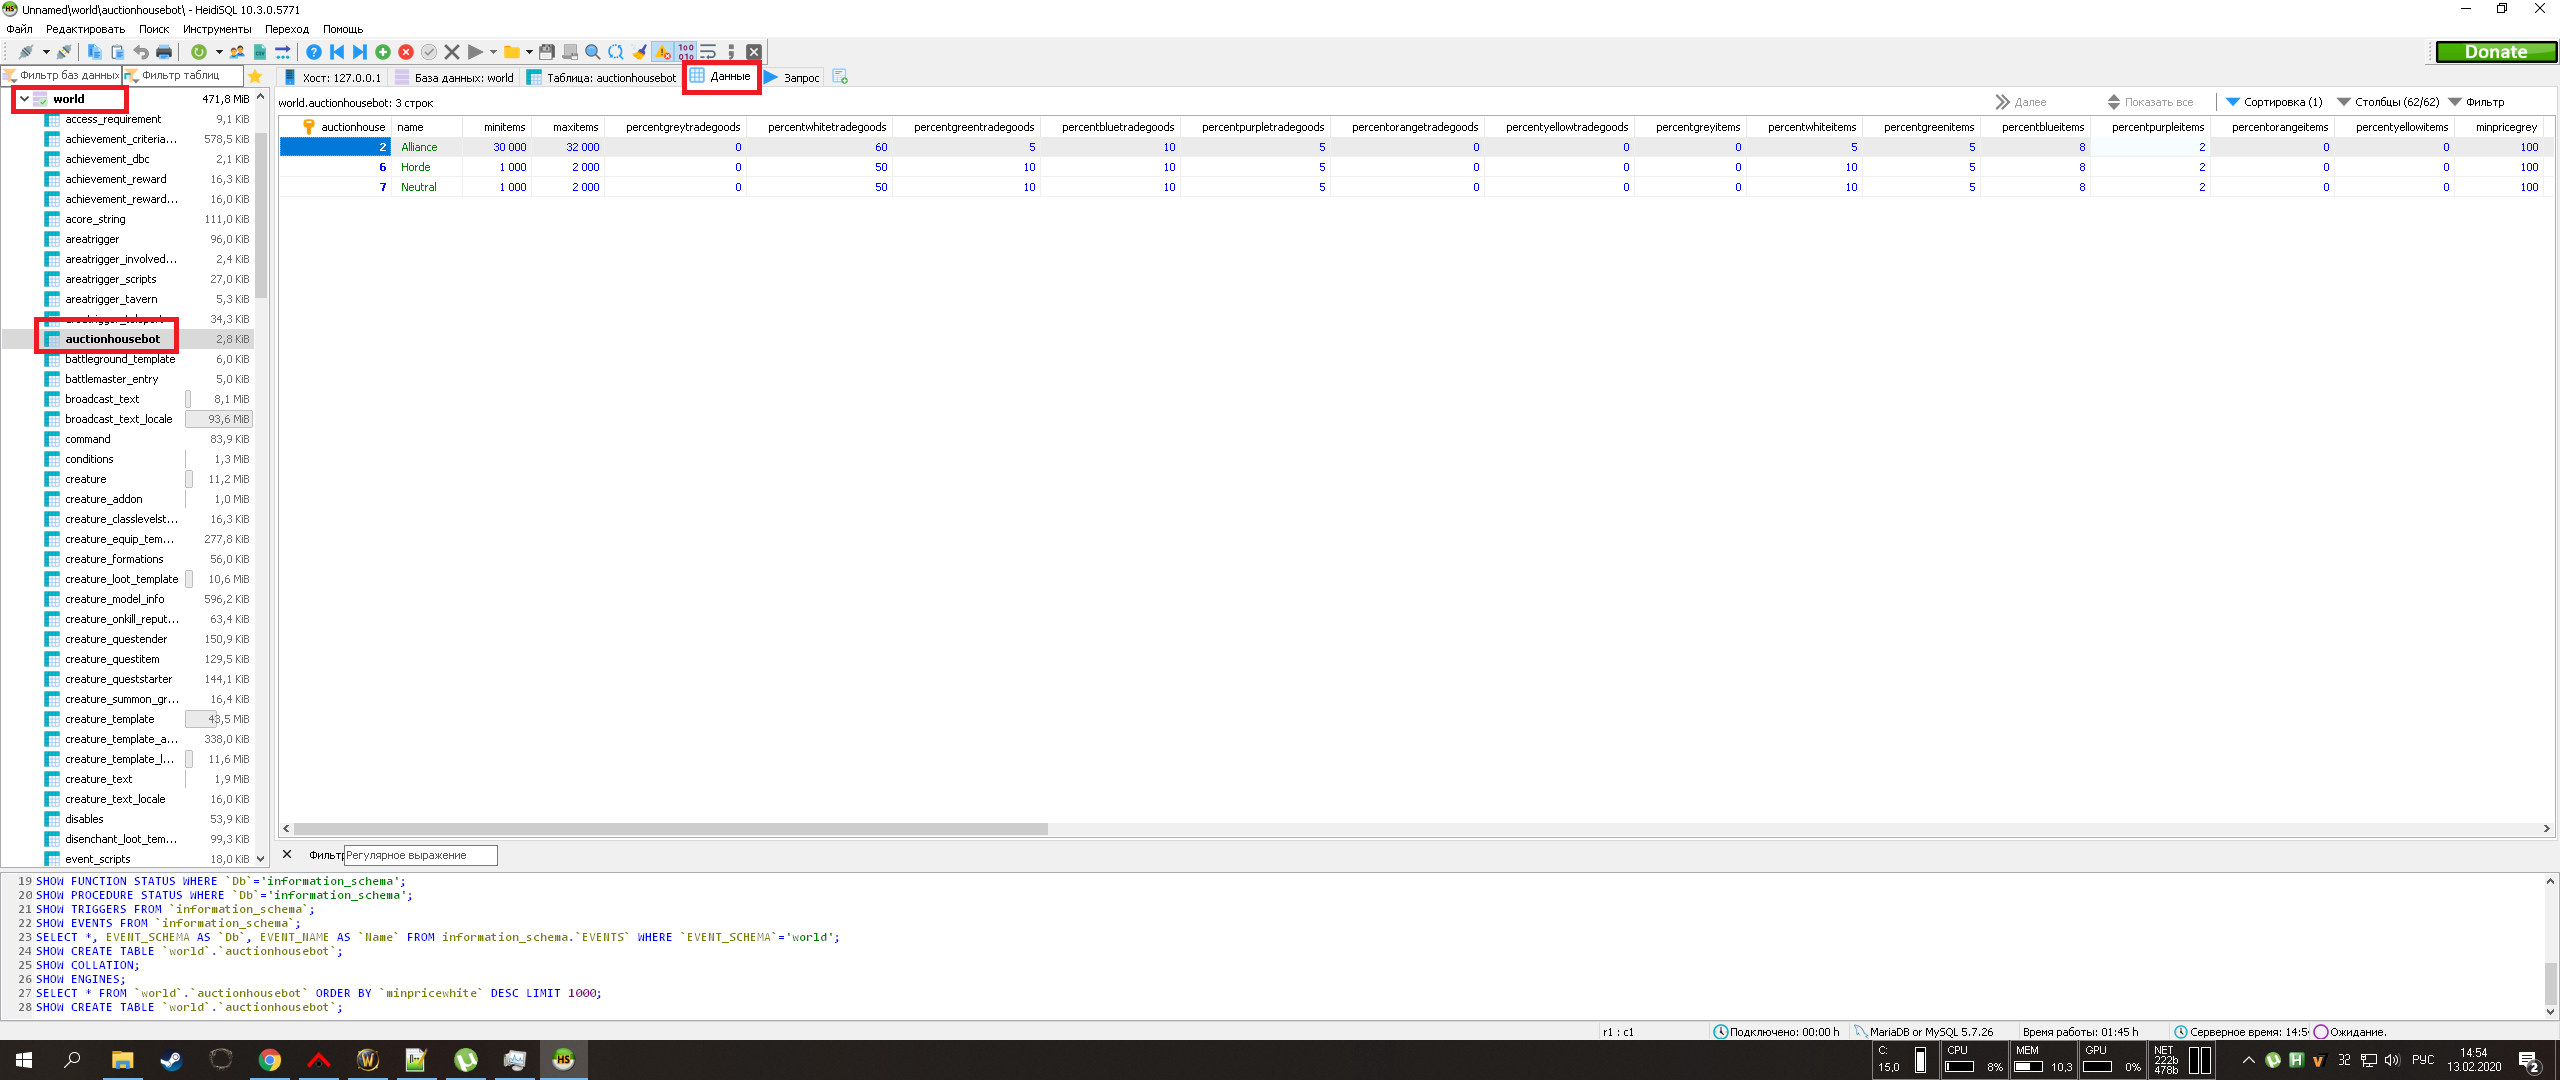The image size is (2560, 1080).
Task: Open Столбцы (62/62) columns dropdown
Action: 2388,102
